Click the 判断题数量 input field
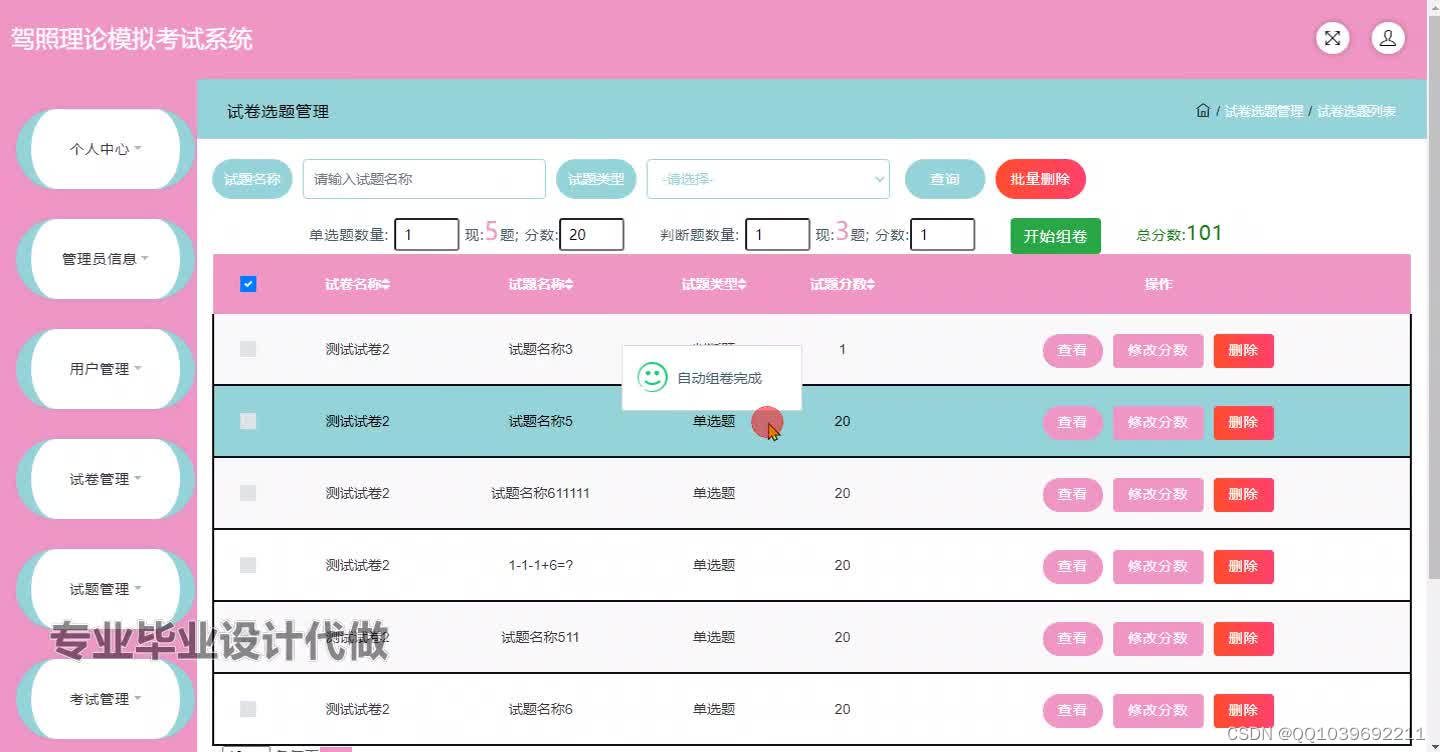Viewport: 1440px width, 752px height. pyautogui.click(x=777, y=235)
